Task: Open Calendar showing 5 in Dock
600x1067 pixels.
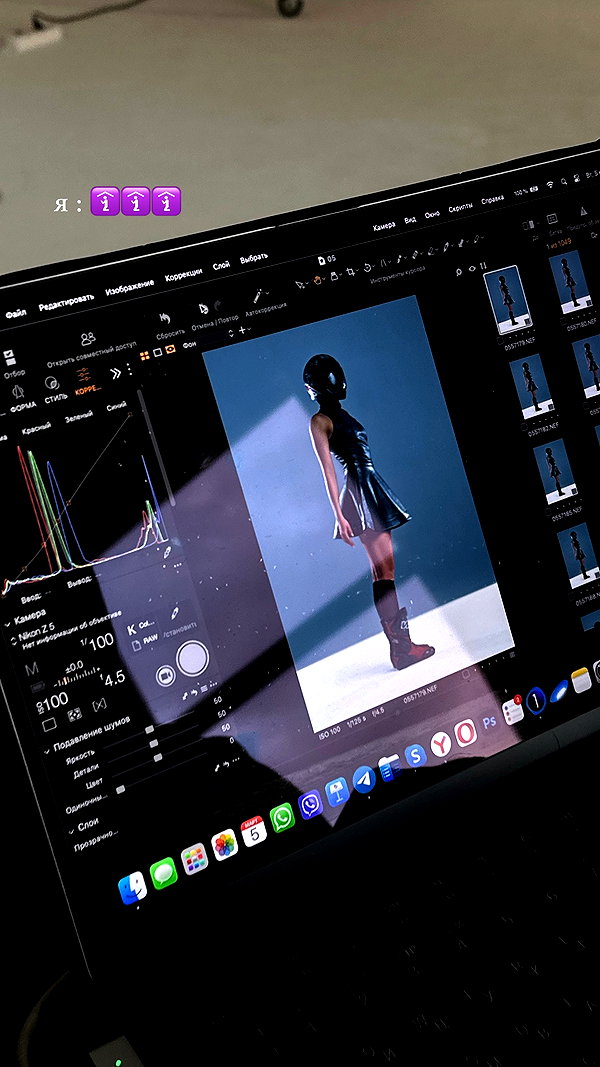Action: (x=253, y=831)
